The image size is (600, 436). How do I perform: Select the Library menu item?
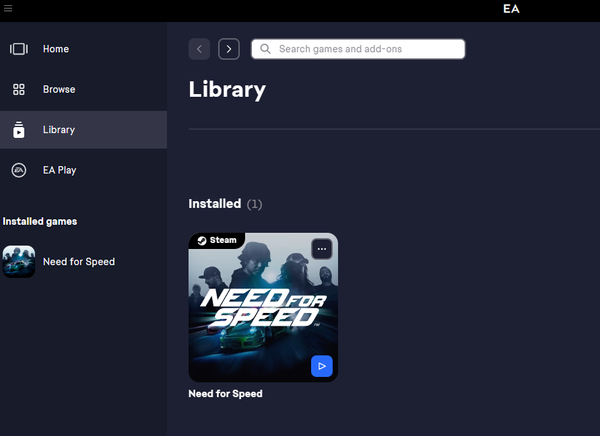click(83, 130)
